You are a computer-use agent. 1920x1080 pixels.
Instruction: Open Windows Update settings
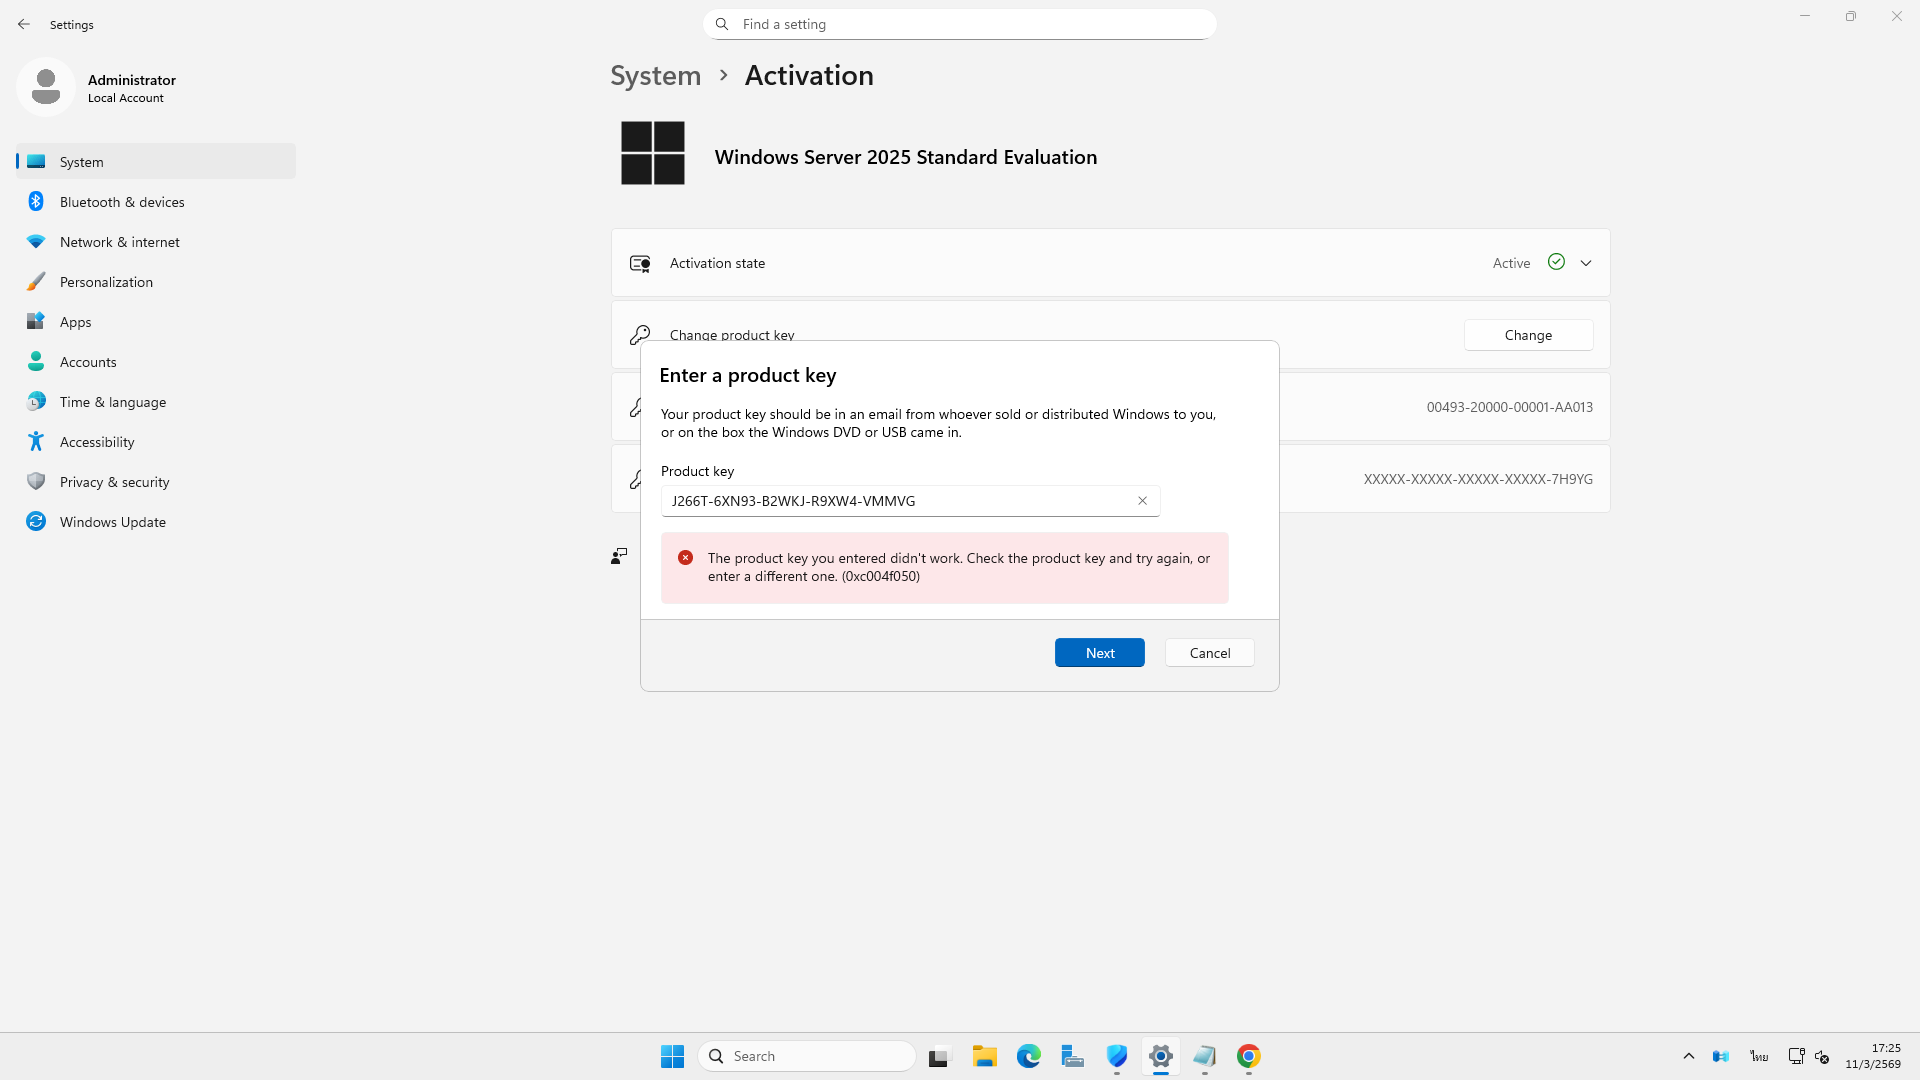click(x=113, y=522)
